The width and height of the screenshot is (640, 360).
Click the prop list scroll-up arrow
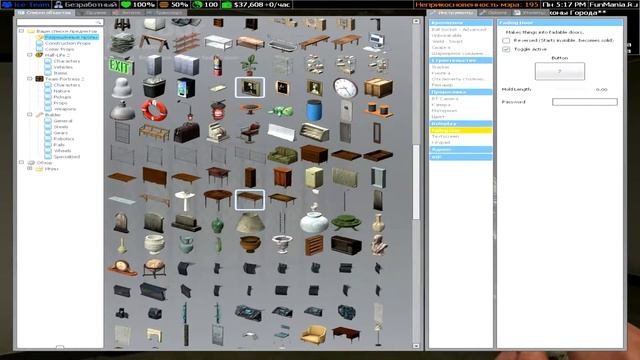pos(416,21)
